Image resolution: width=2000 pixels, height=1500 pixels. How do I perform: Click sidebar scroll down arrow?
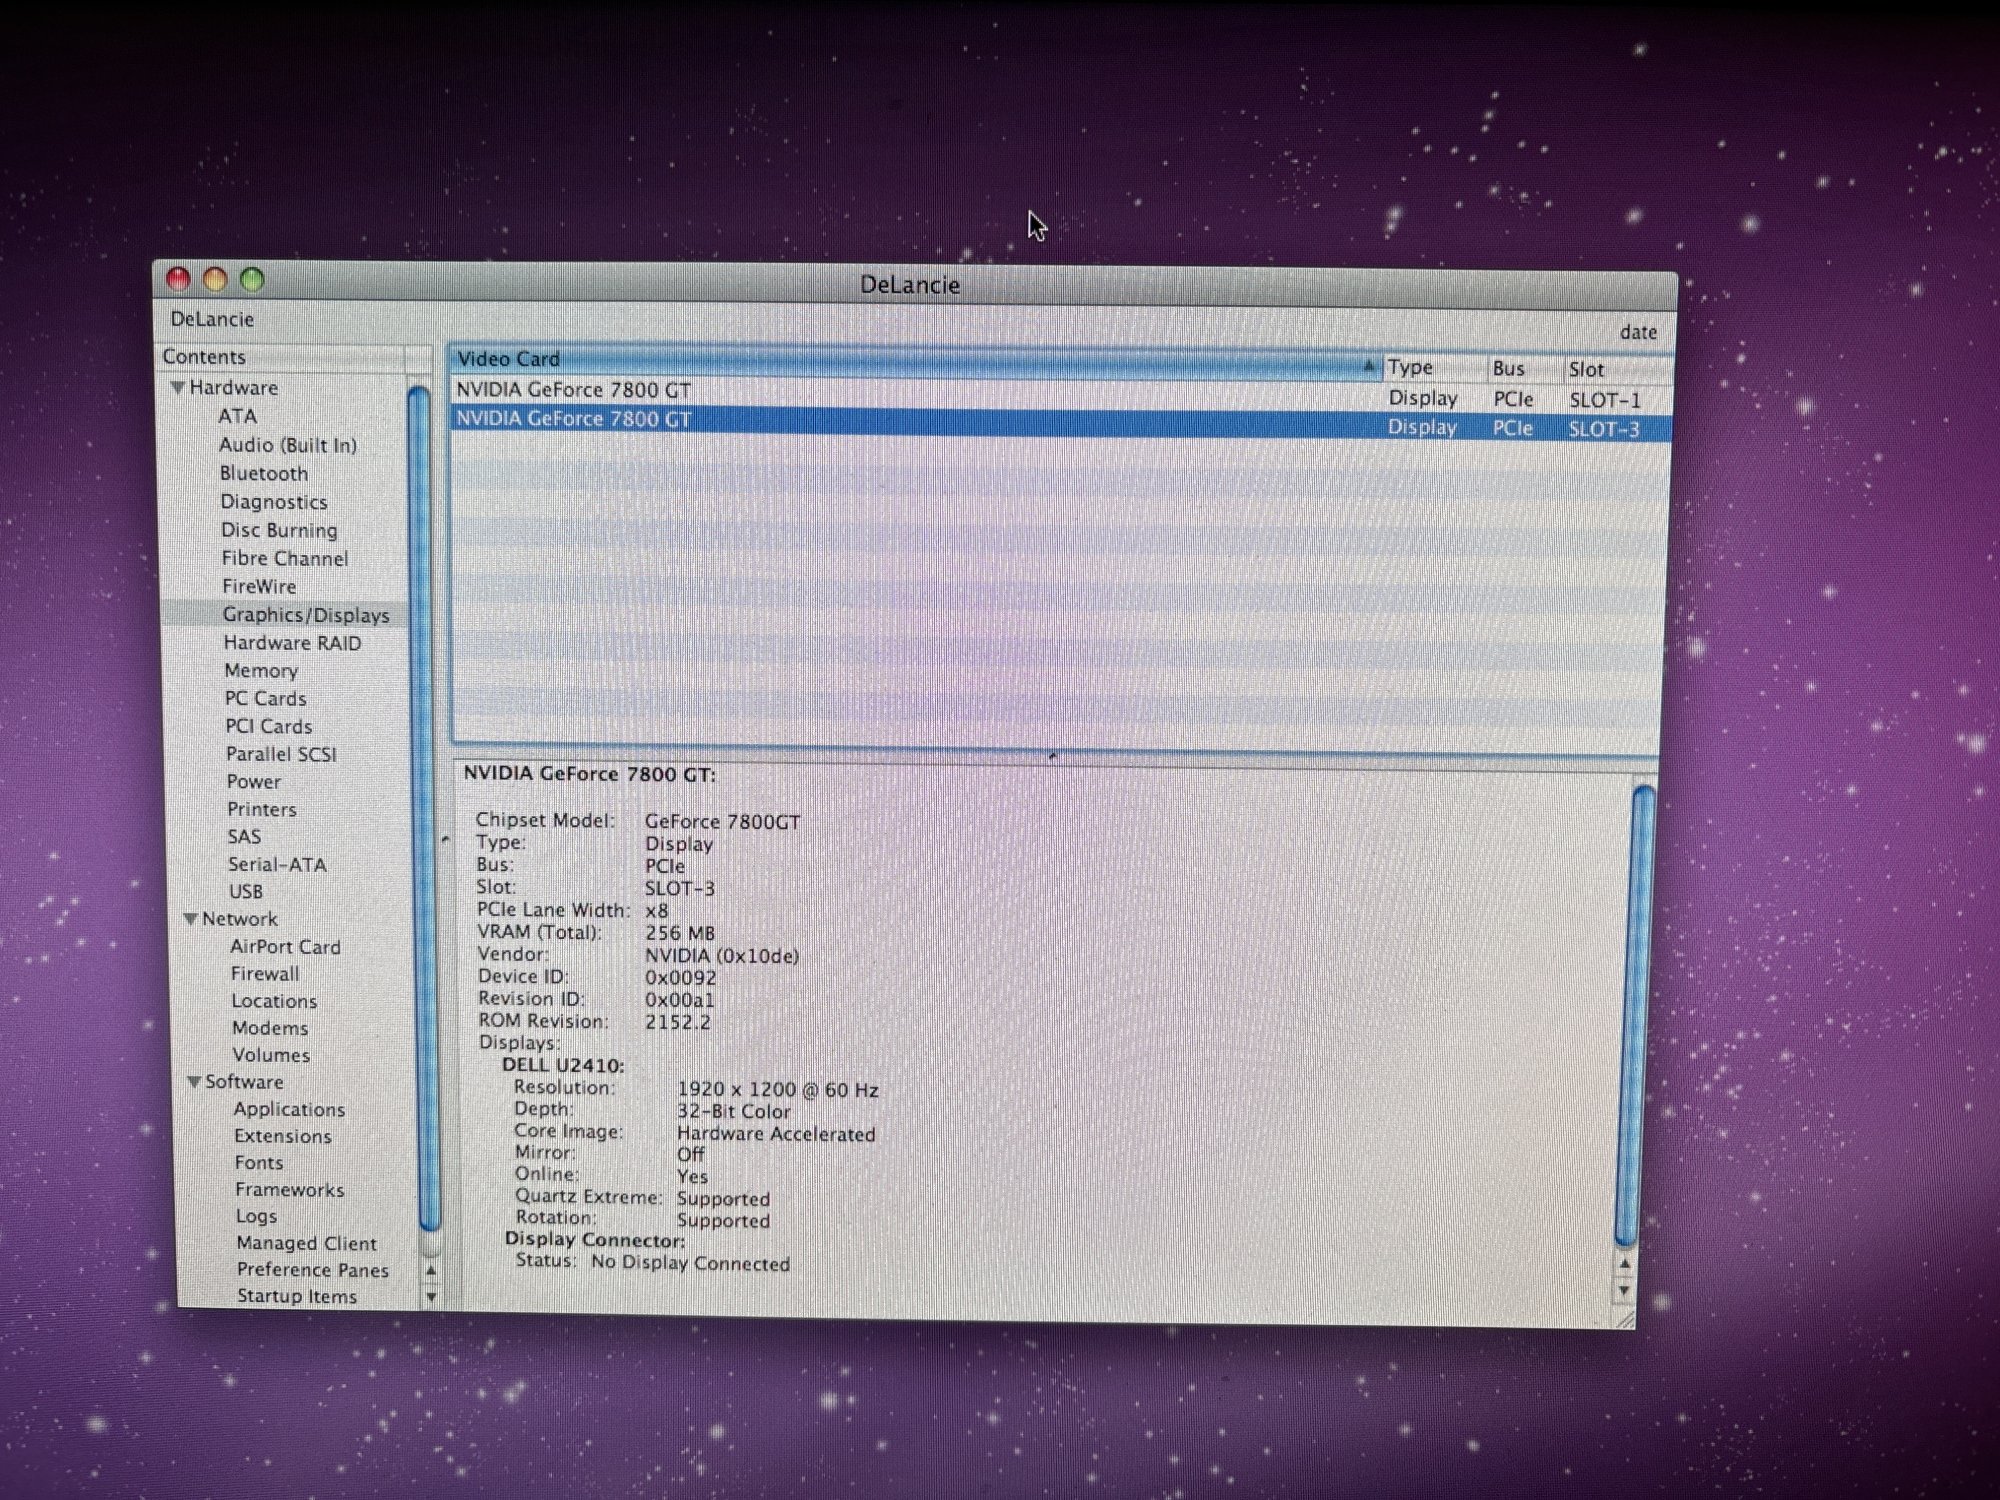431,1297
